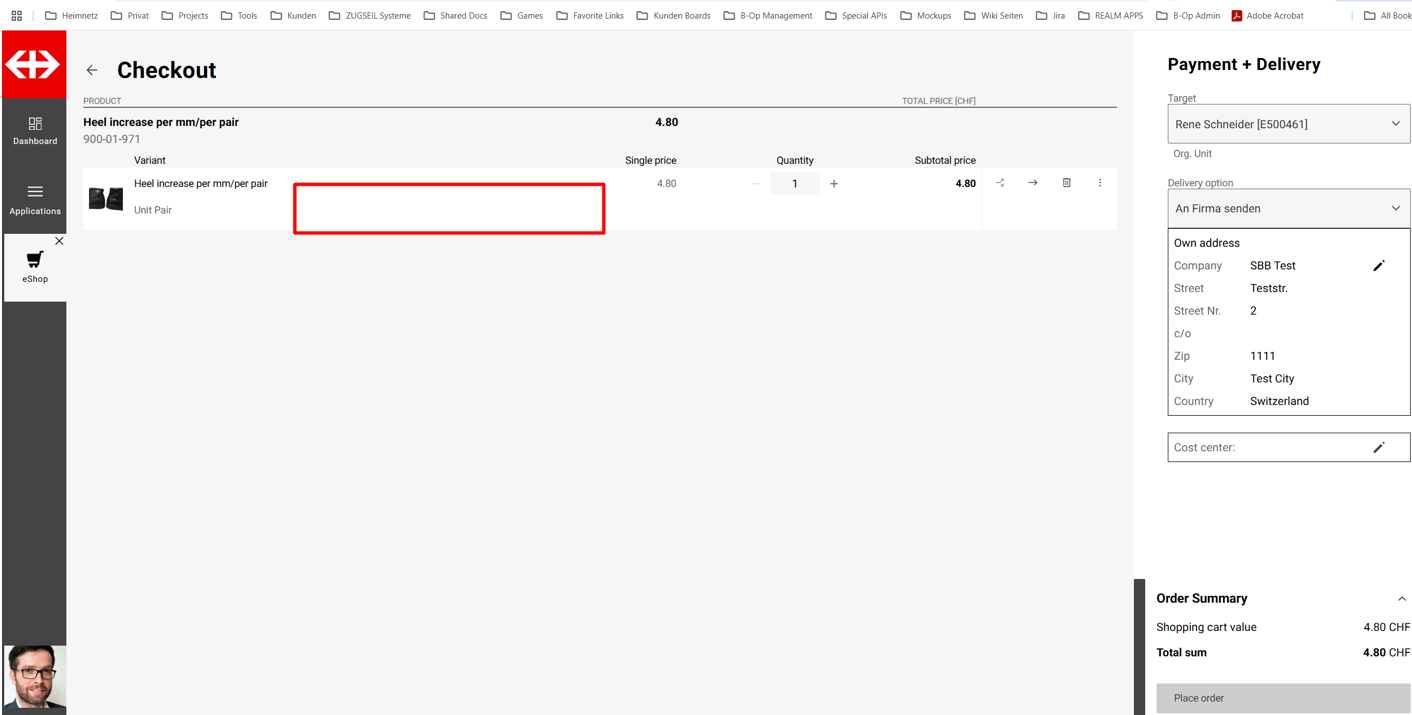The image size is (1412, 715).
Task: Click the back arrow beside Checkout
Action: [92, 70]
